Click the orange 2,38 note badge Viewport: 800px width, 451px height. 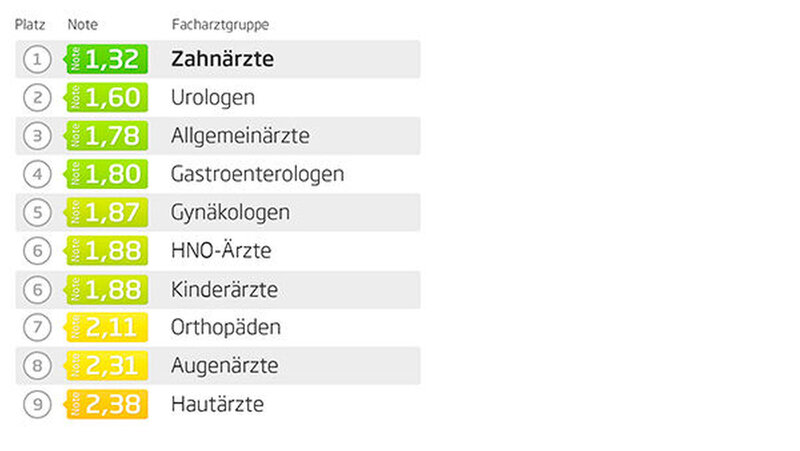pyautogui.click(x=106, y=405)
